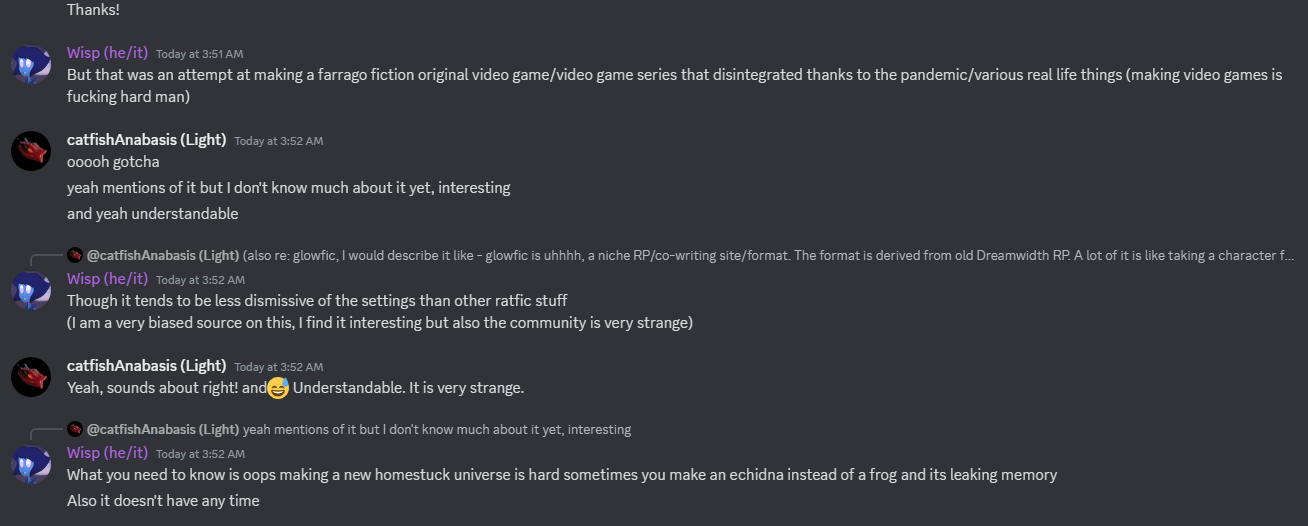Click the small reply avatar before "yeah mentions of it" preview

pos(75,430)
